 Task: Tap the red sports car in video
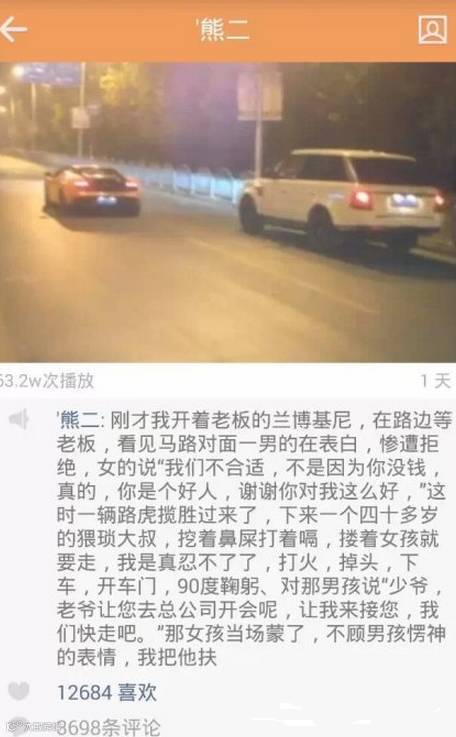coord(93,189)
